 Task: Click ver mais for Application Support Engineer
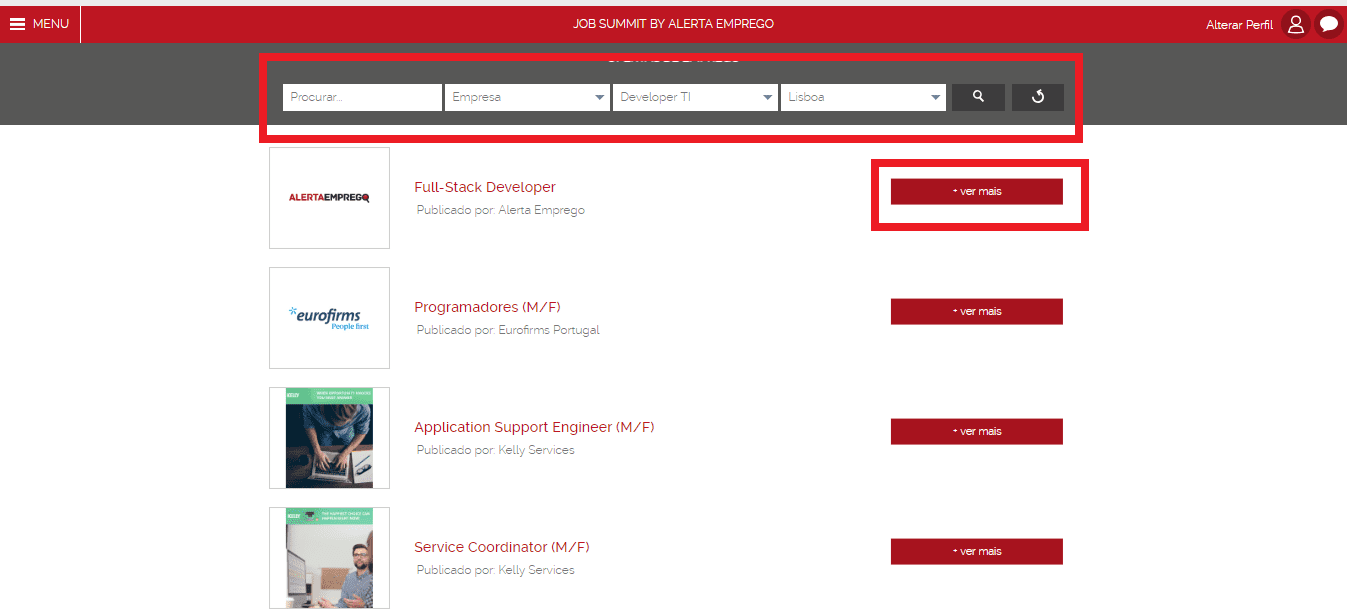[x=976, y=431]
